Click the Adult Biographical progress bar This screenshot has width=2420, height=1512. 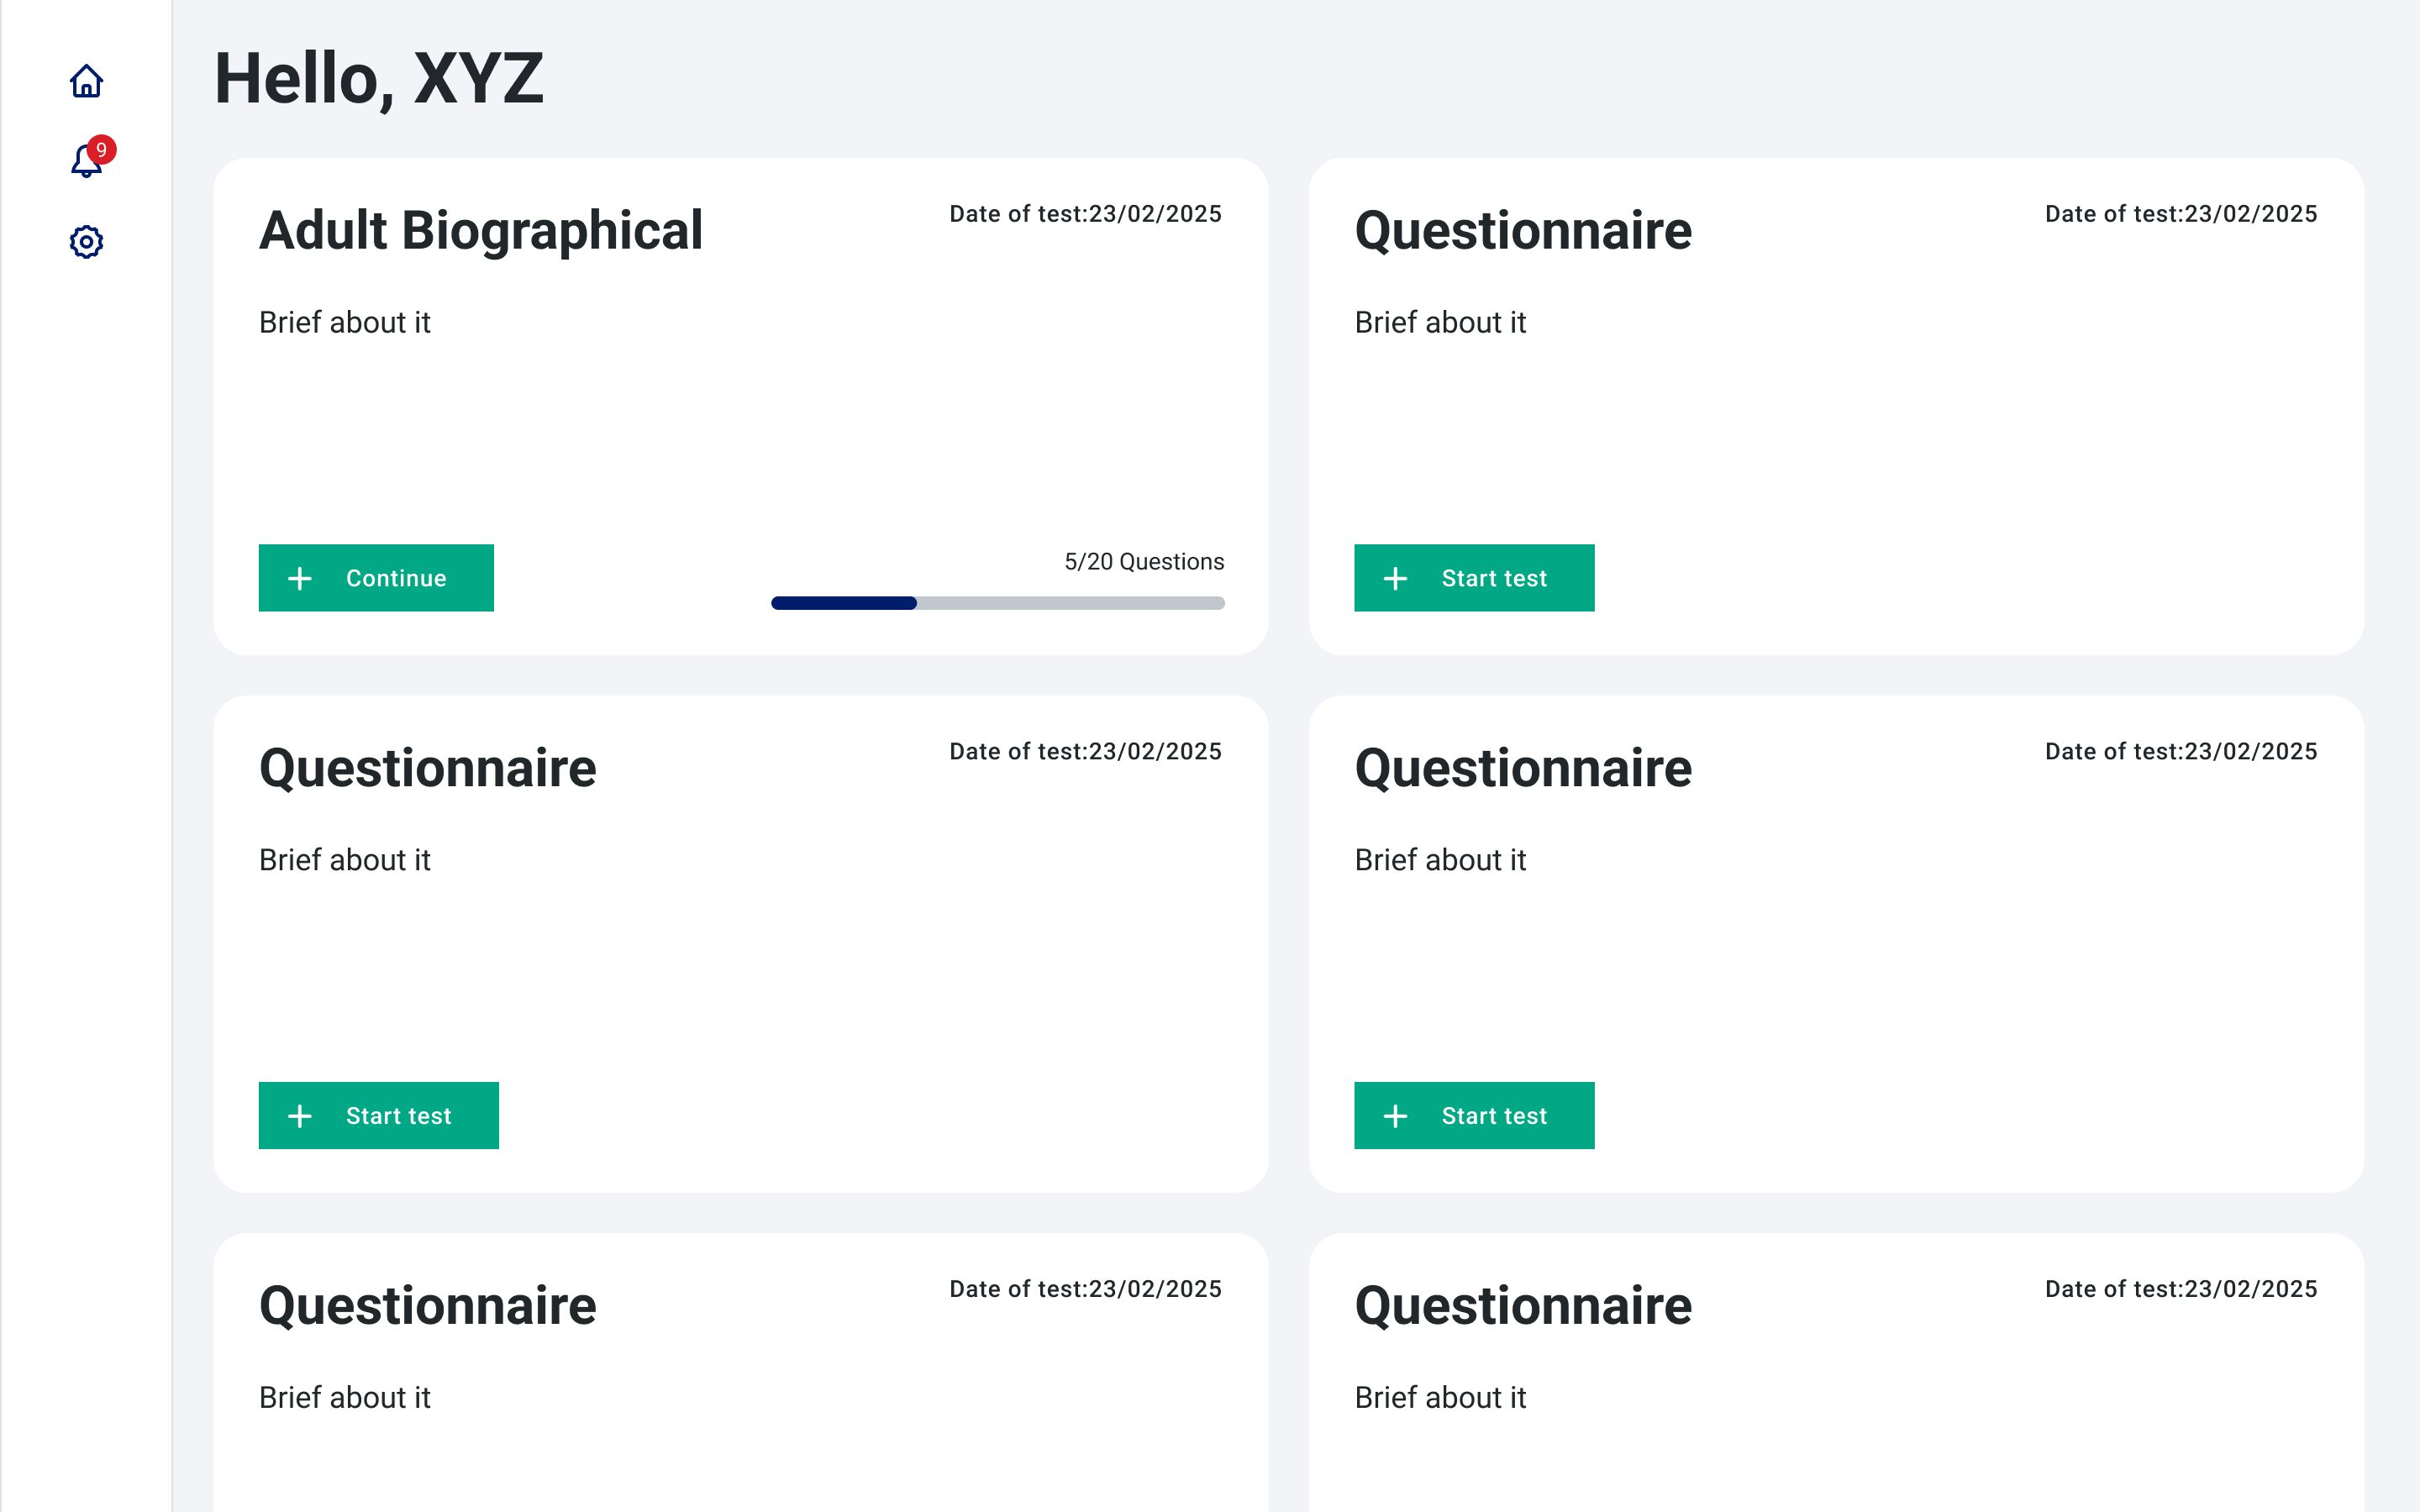pos(997,602)
